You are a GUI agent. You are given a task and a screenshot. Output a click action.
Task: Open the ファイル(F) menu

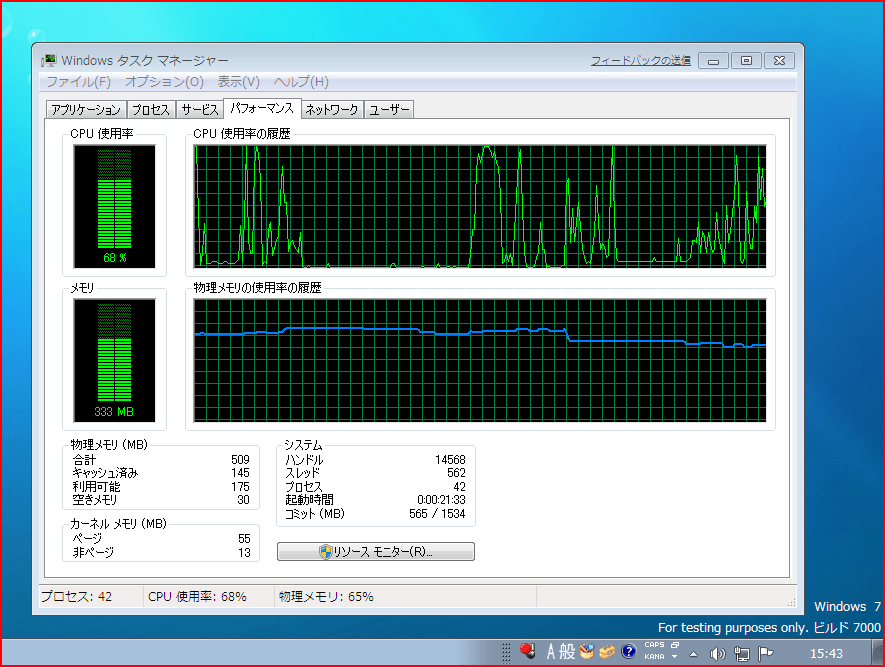pyautogui.click(x=78, y=82)
